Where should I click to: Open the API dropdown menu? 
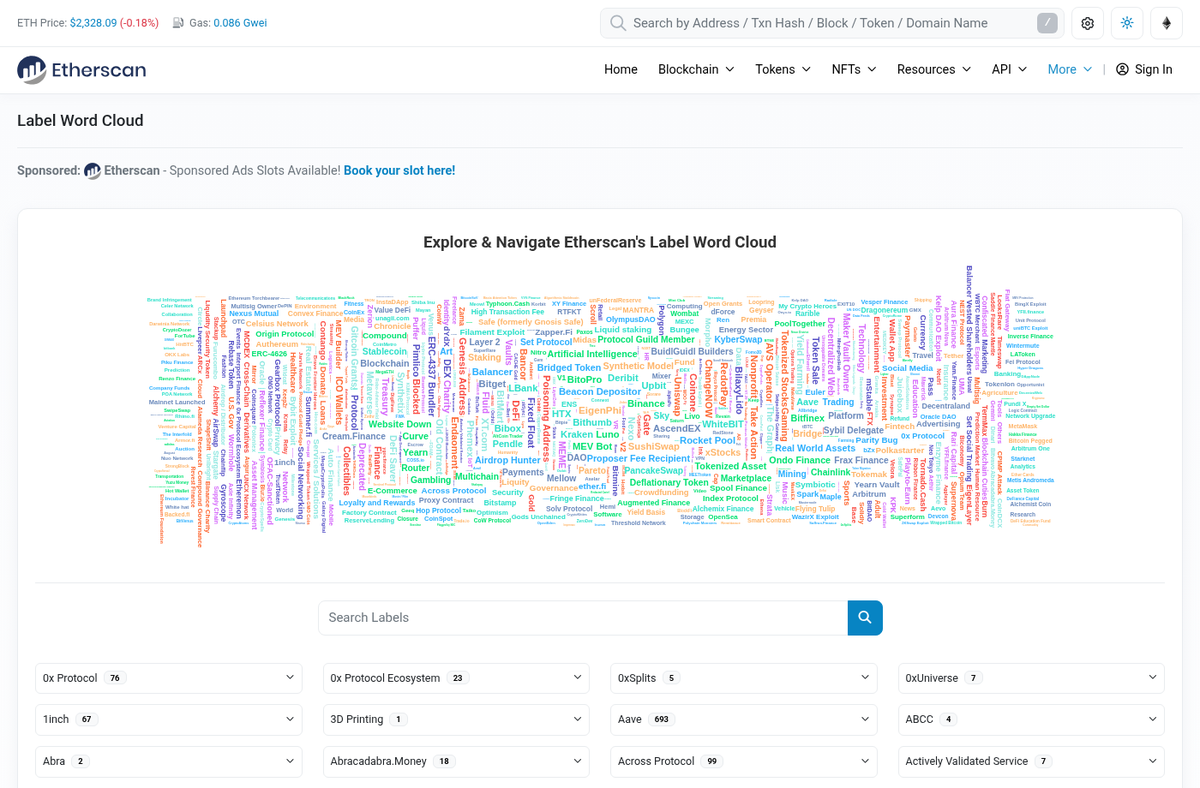click(x=1009, y=69)
